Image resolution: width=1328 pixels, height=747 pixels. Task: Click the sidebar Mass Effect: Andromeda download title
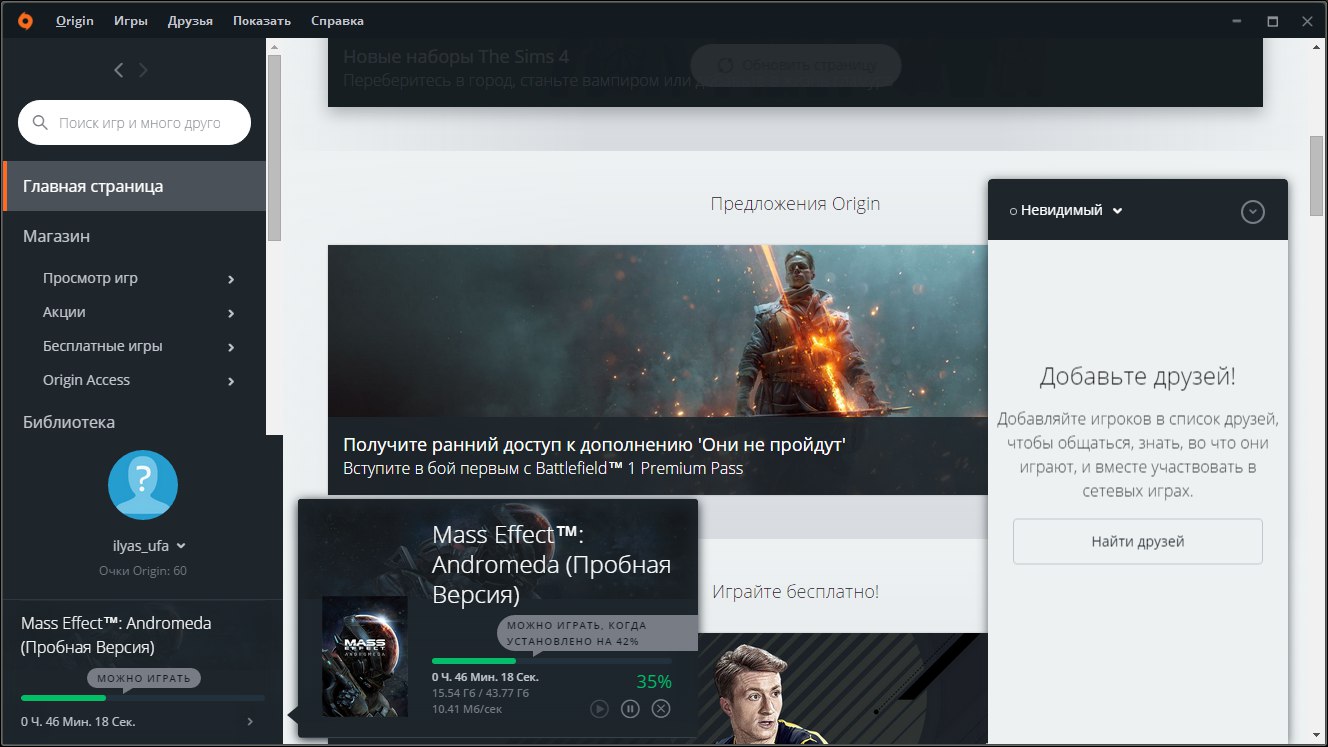116,635
